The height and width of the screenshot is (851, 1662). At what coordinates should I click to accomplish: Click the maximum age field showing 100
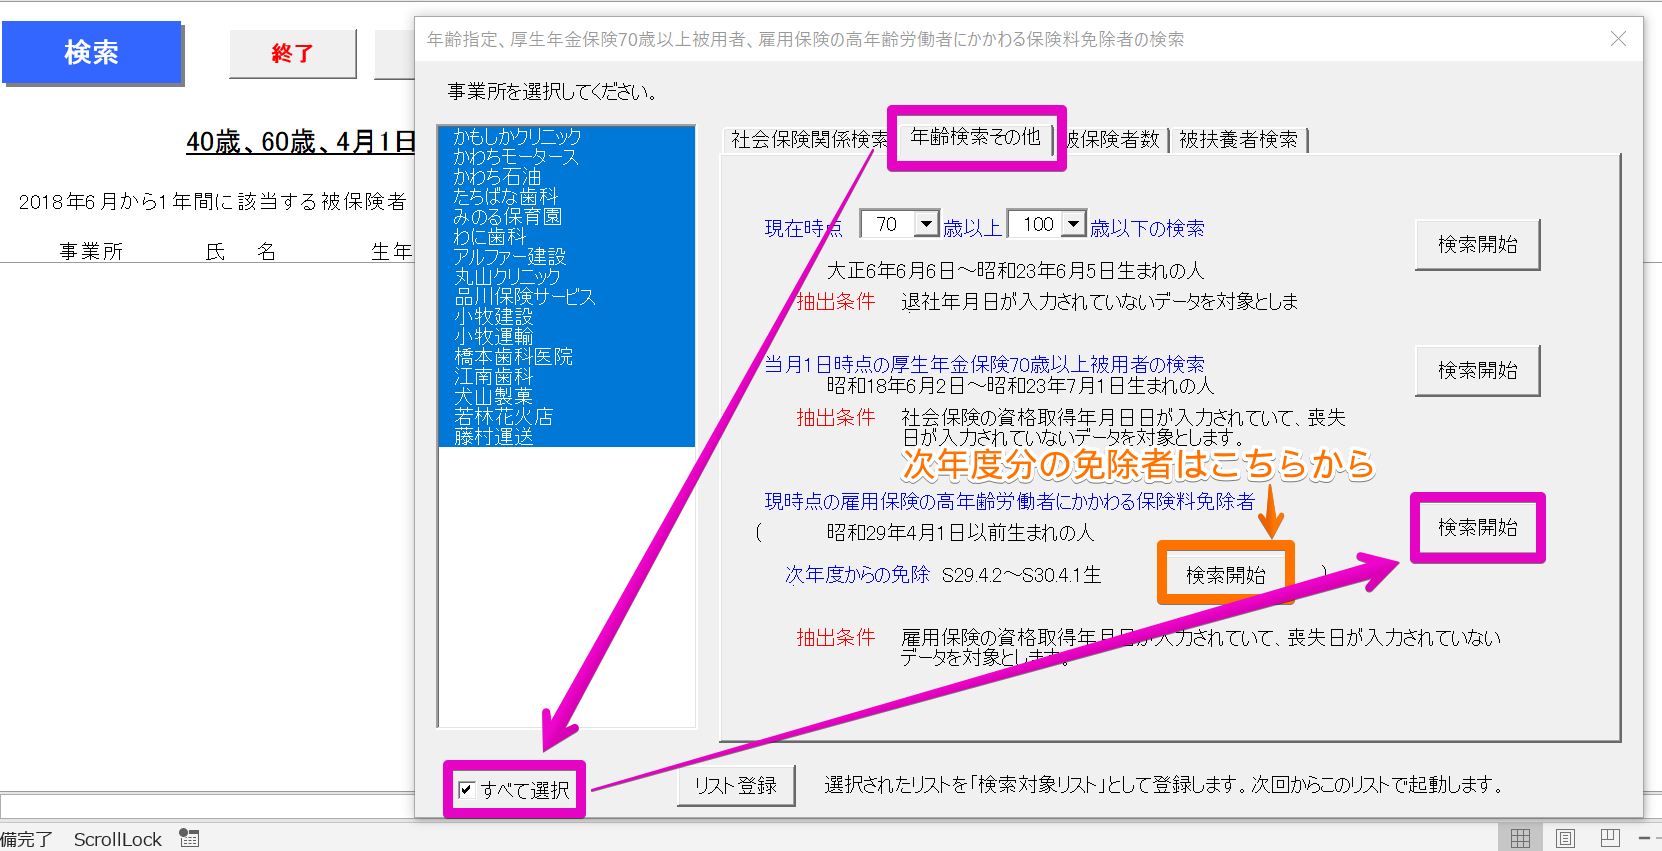click(1036, 224)
